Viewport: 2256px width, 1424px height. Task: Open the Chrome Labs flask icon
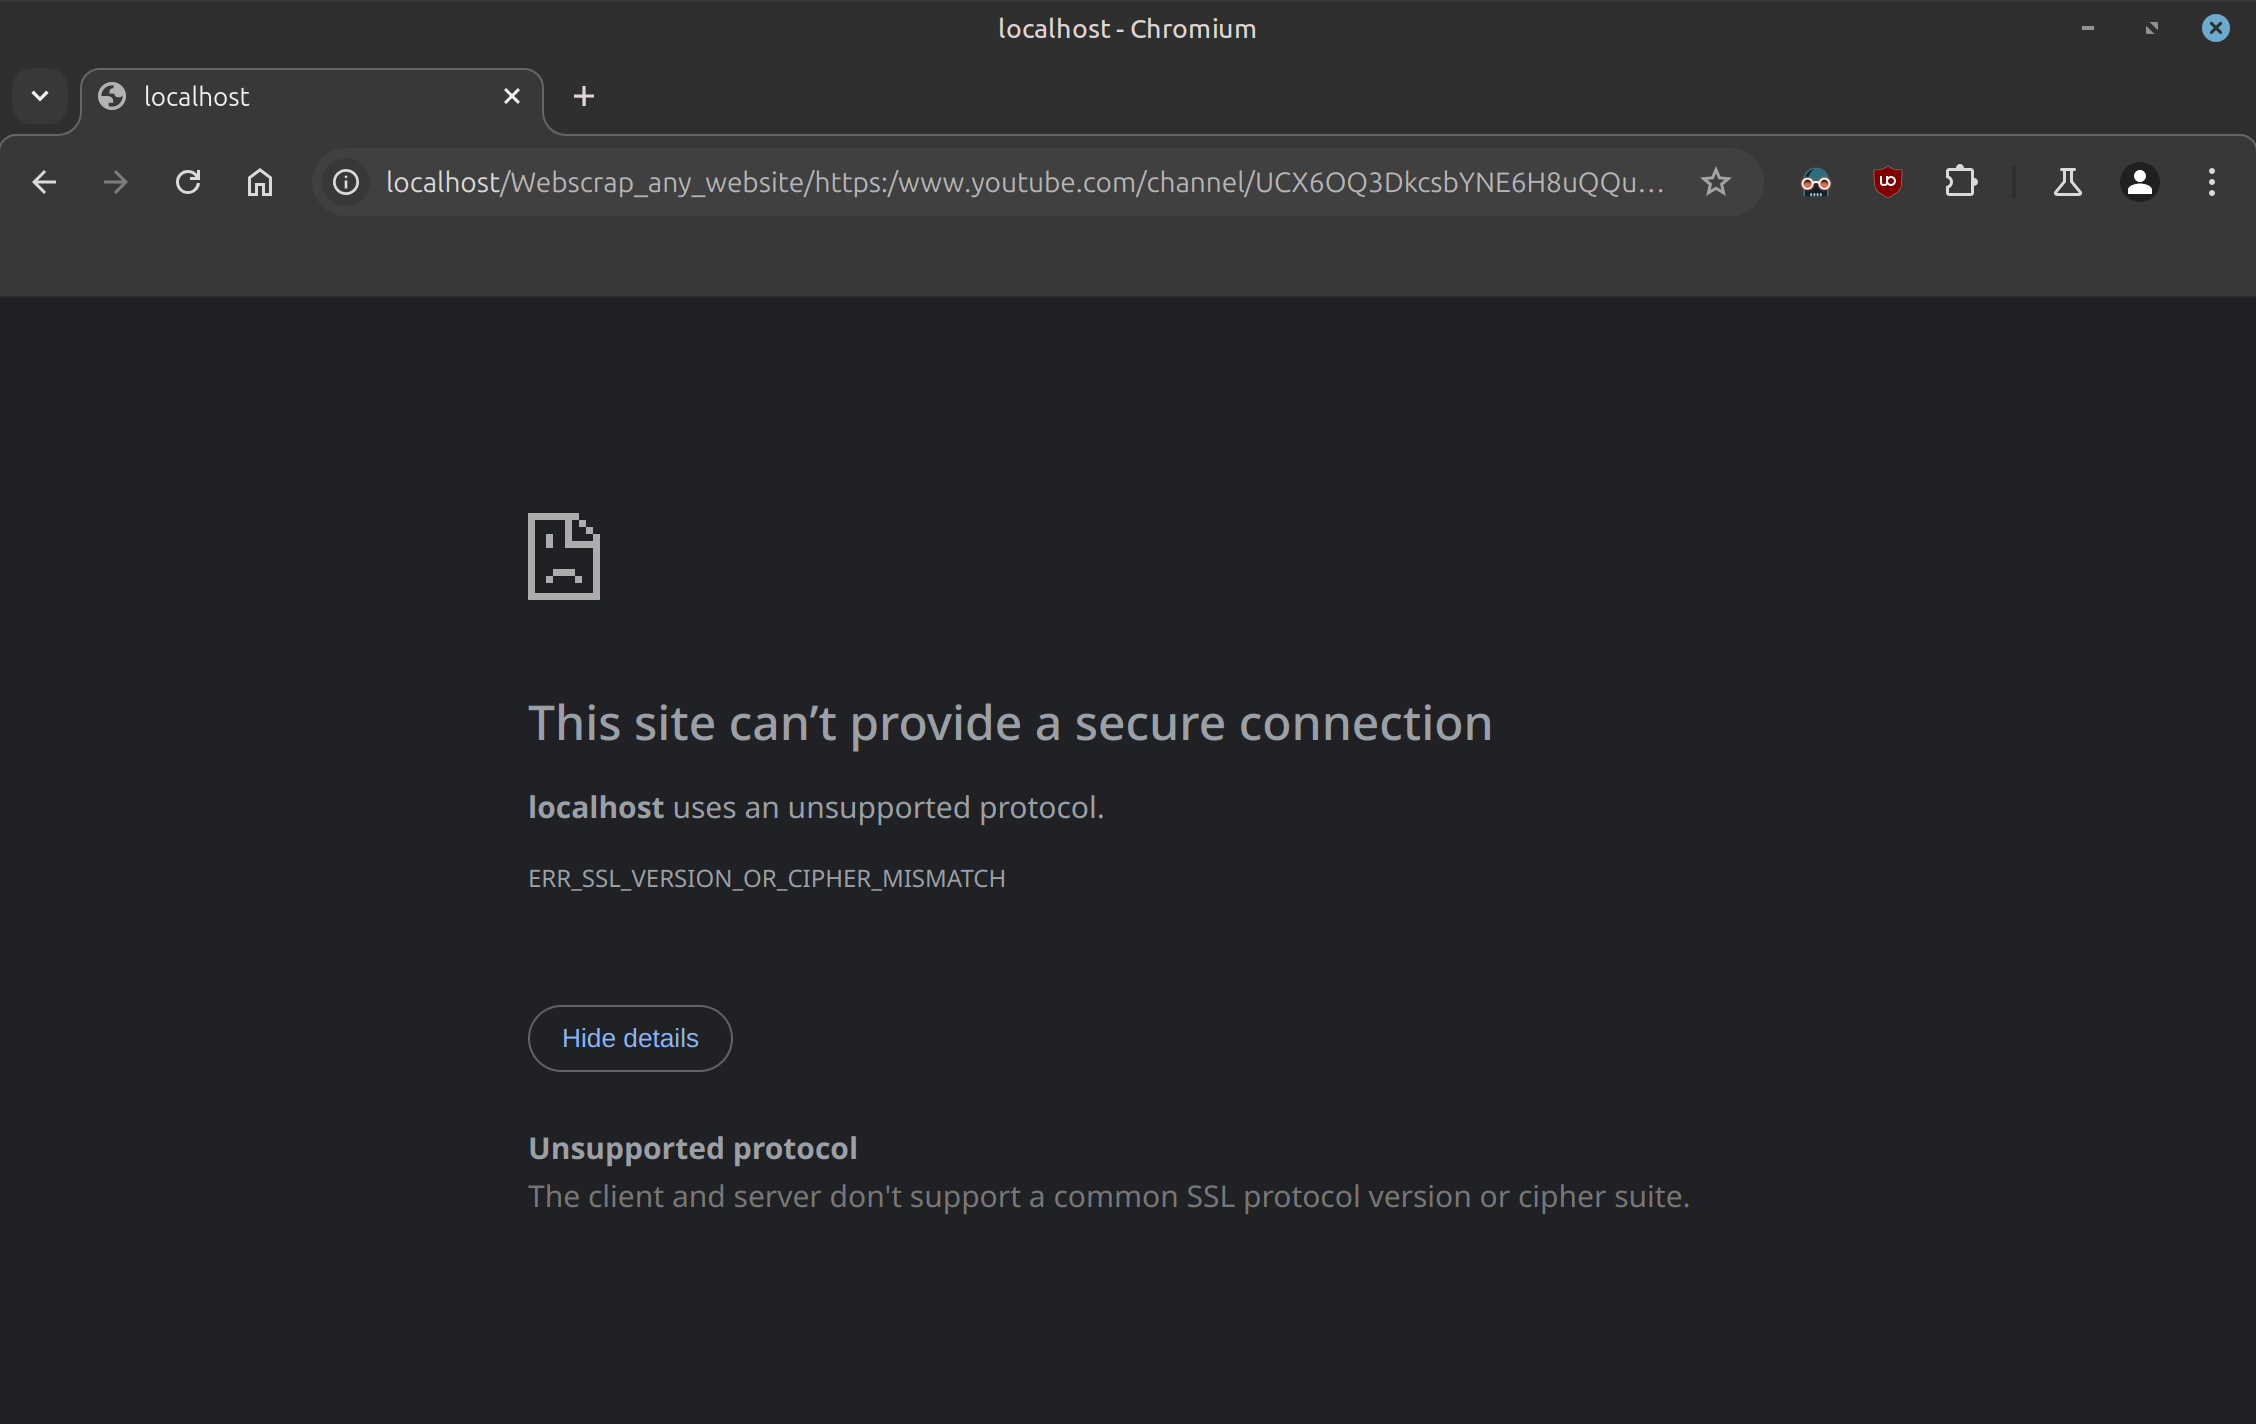click(x=2068, y=182)
